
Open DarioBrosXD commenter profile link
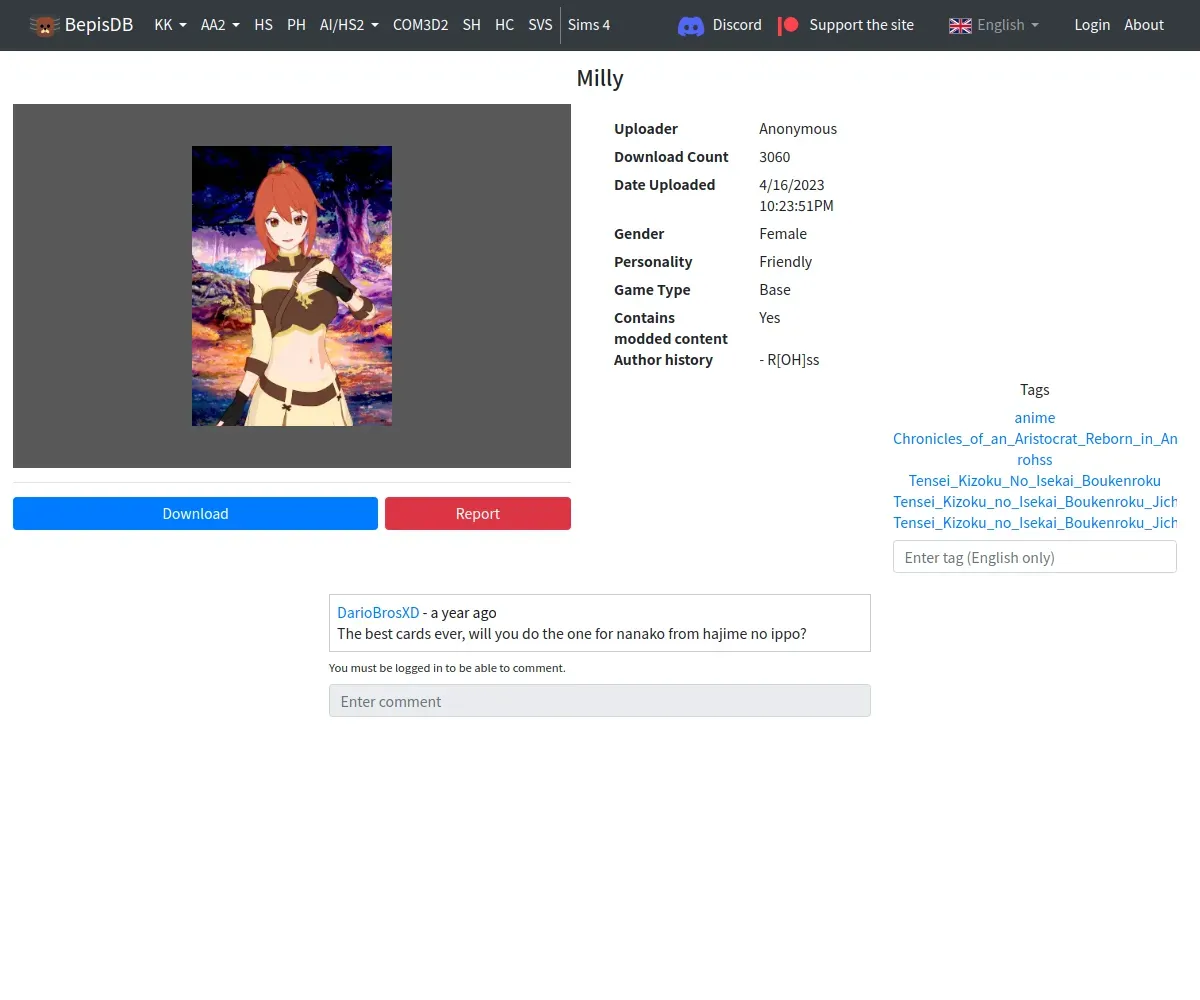(378, 613)
